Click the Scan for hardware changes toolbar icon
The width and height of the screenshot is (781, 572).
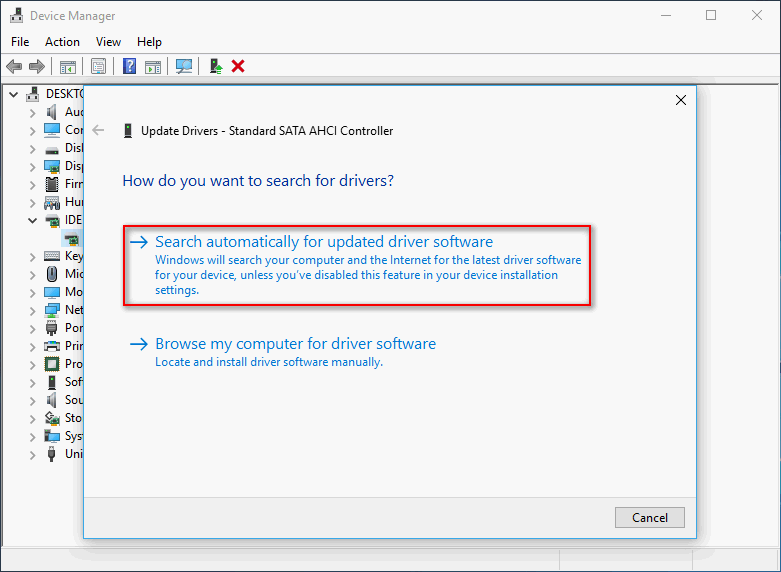click(184, 67)
